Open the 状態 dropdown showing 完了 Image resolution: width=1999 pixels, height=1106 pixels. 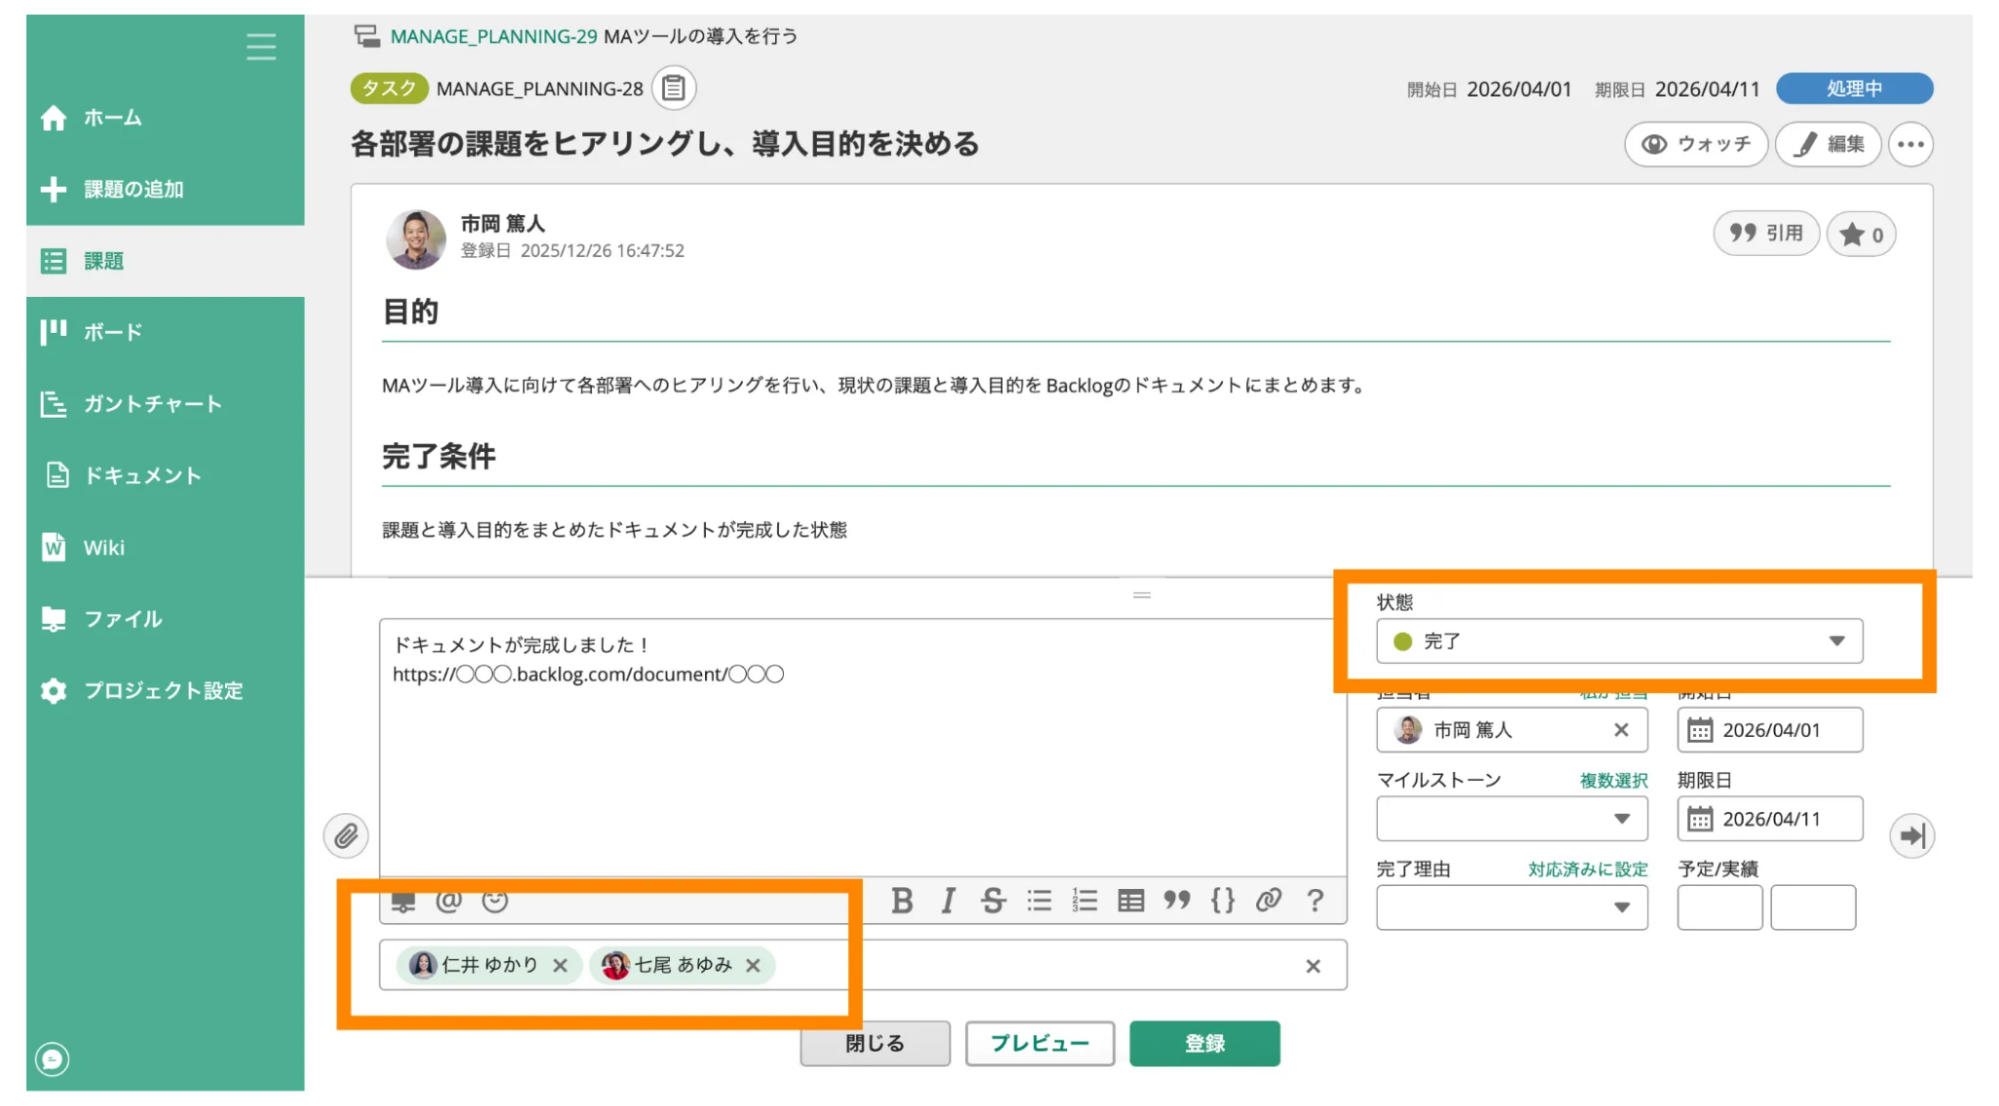tap(1619, 641)
